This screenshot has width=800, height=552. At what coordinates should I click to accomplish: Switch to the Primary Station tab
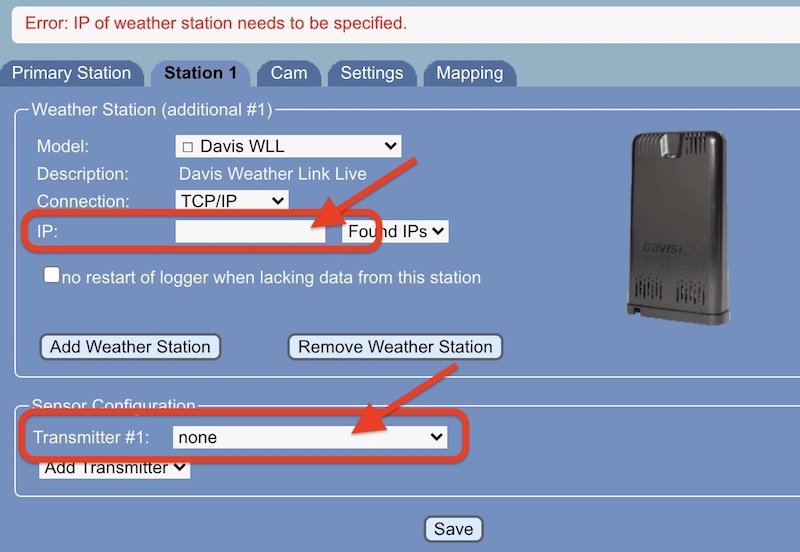[71, 73]
